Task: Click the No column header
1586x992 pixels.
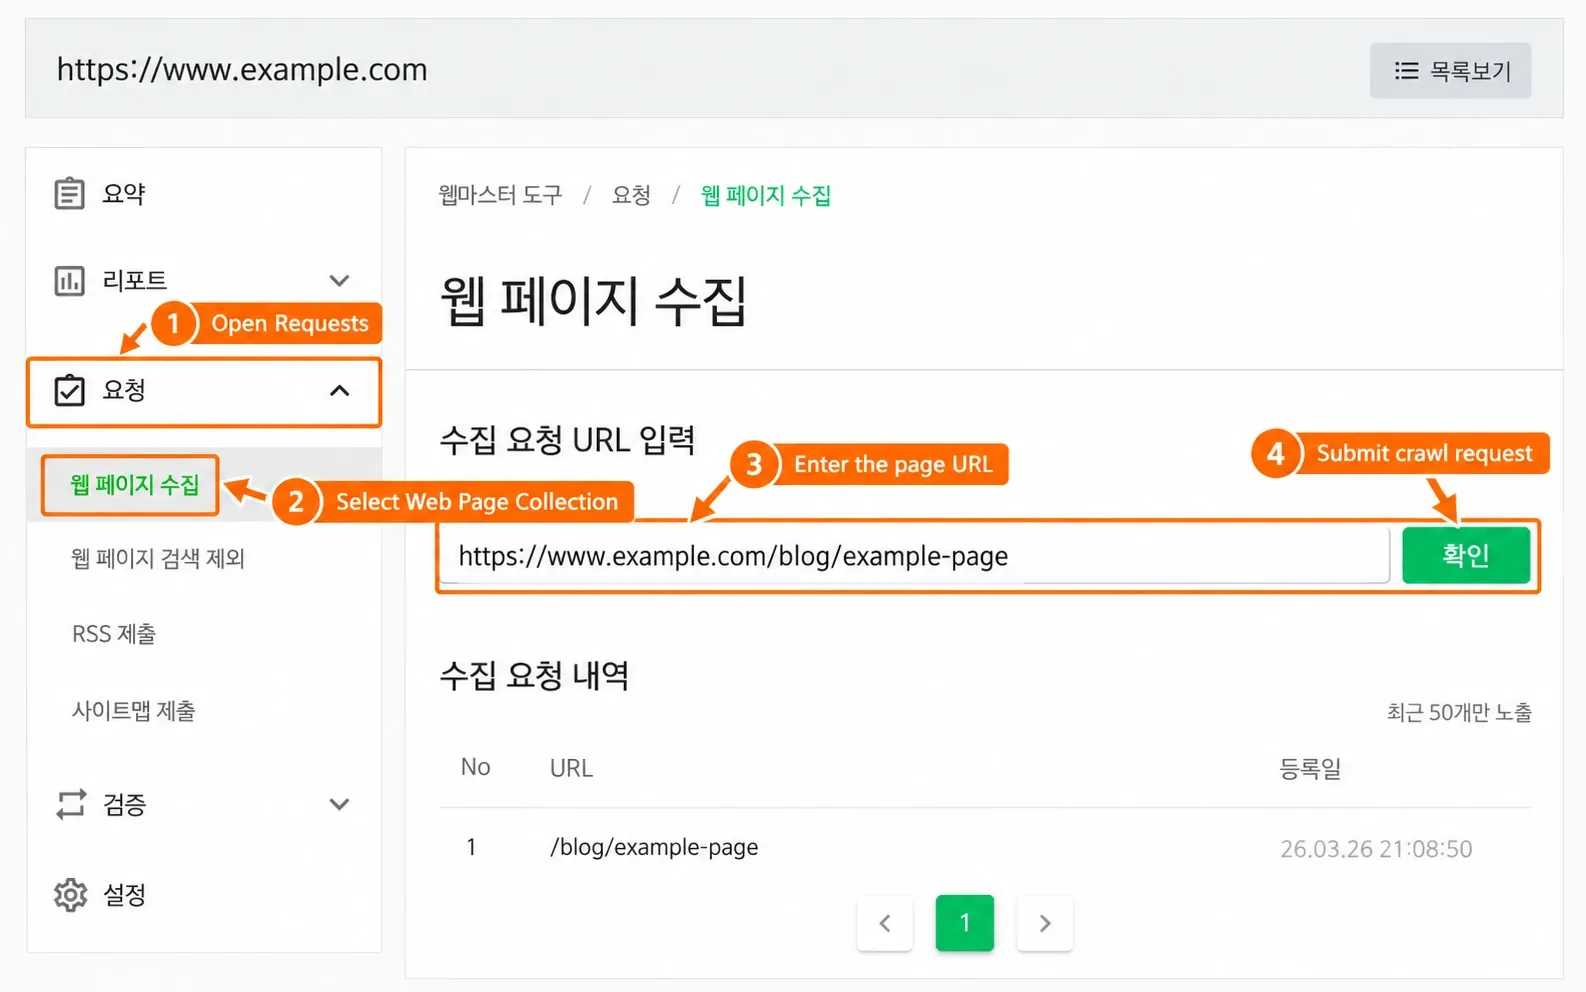Action: (x=475, y=767)
